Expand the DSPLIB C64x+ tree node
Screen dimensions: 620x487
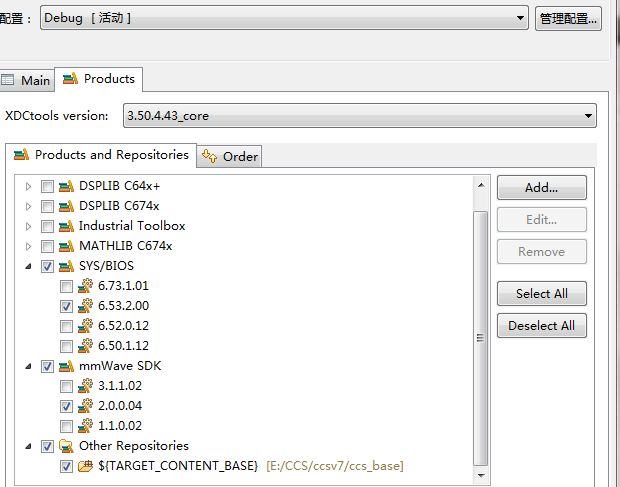click(x=28, y=186)
